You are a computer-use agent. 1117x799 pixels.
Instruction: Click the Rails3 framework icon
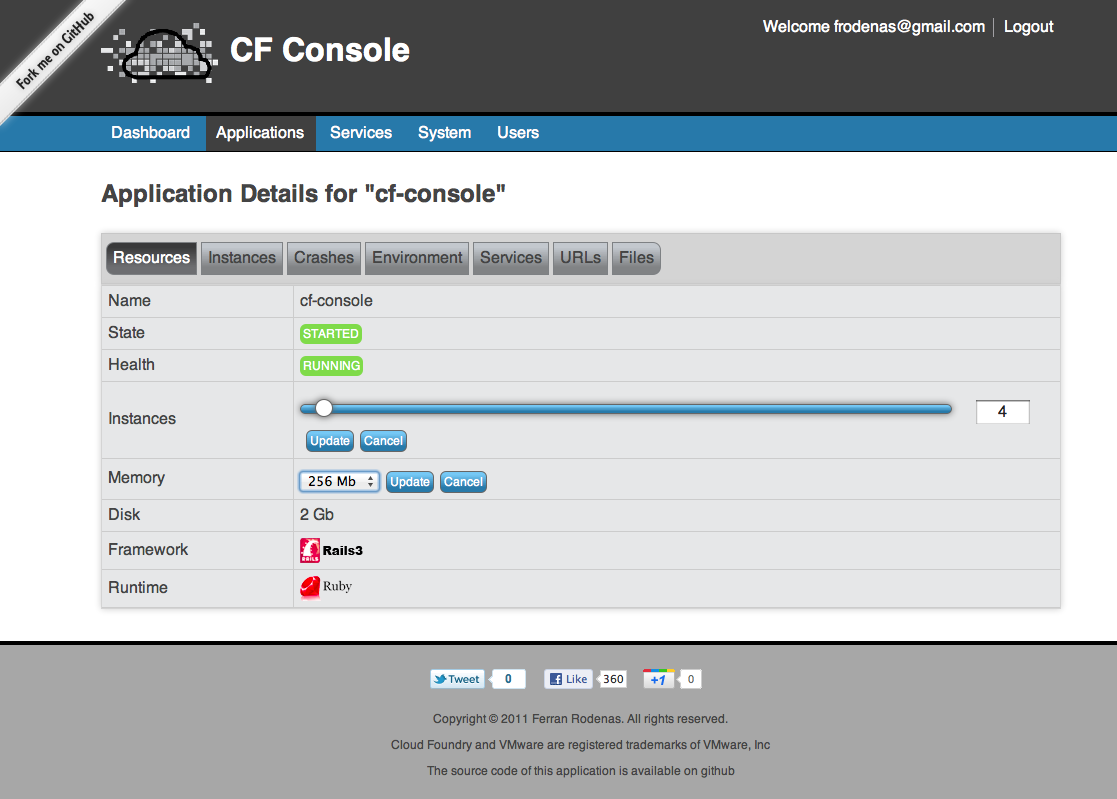coord(310,550)
